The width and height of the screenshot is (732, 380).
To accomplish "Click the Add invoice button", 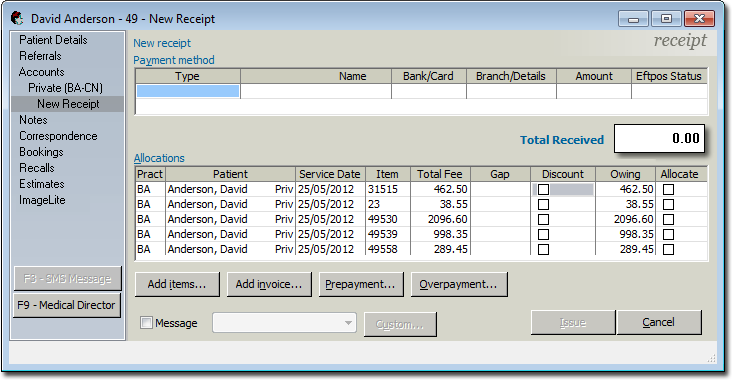I will [x=269, y=284].
